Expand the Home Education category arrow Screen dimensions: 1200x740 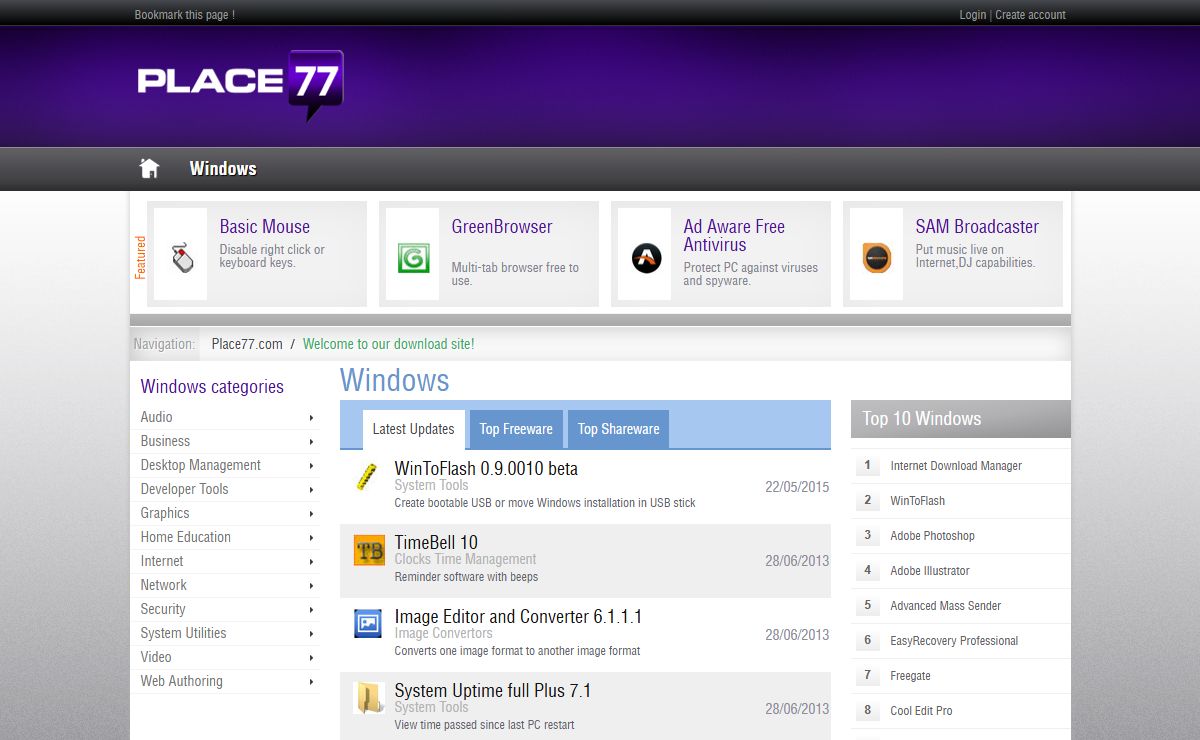click(311, 537)
